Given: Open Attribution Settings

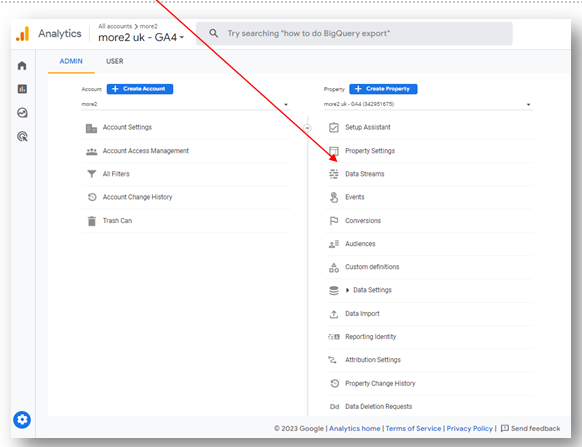Looking at the screenshot, I should coord(373,360).
